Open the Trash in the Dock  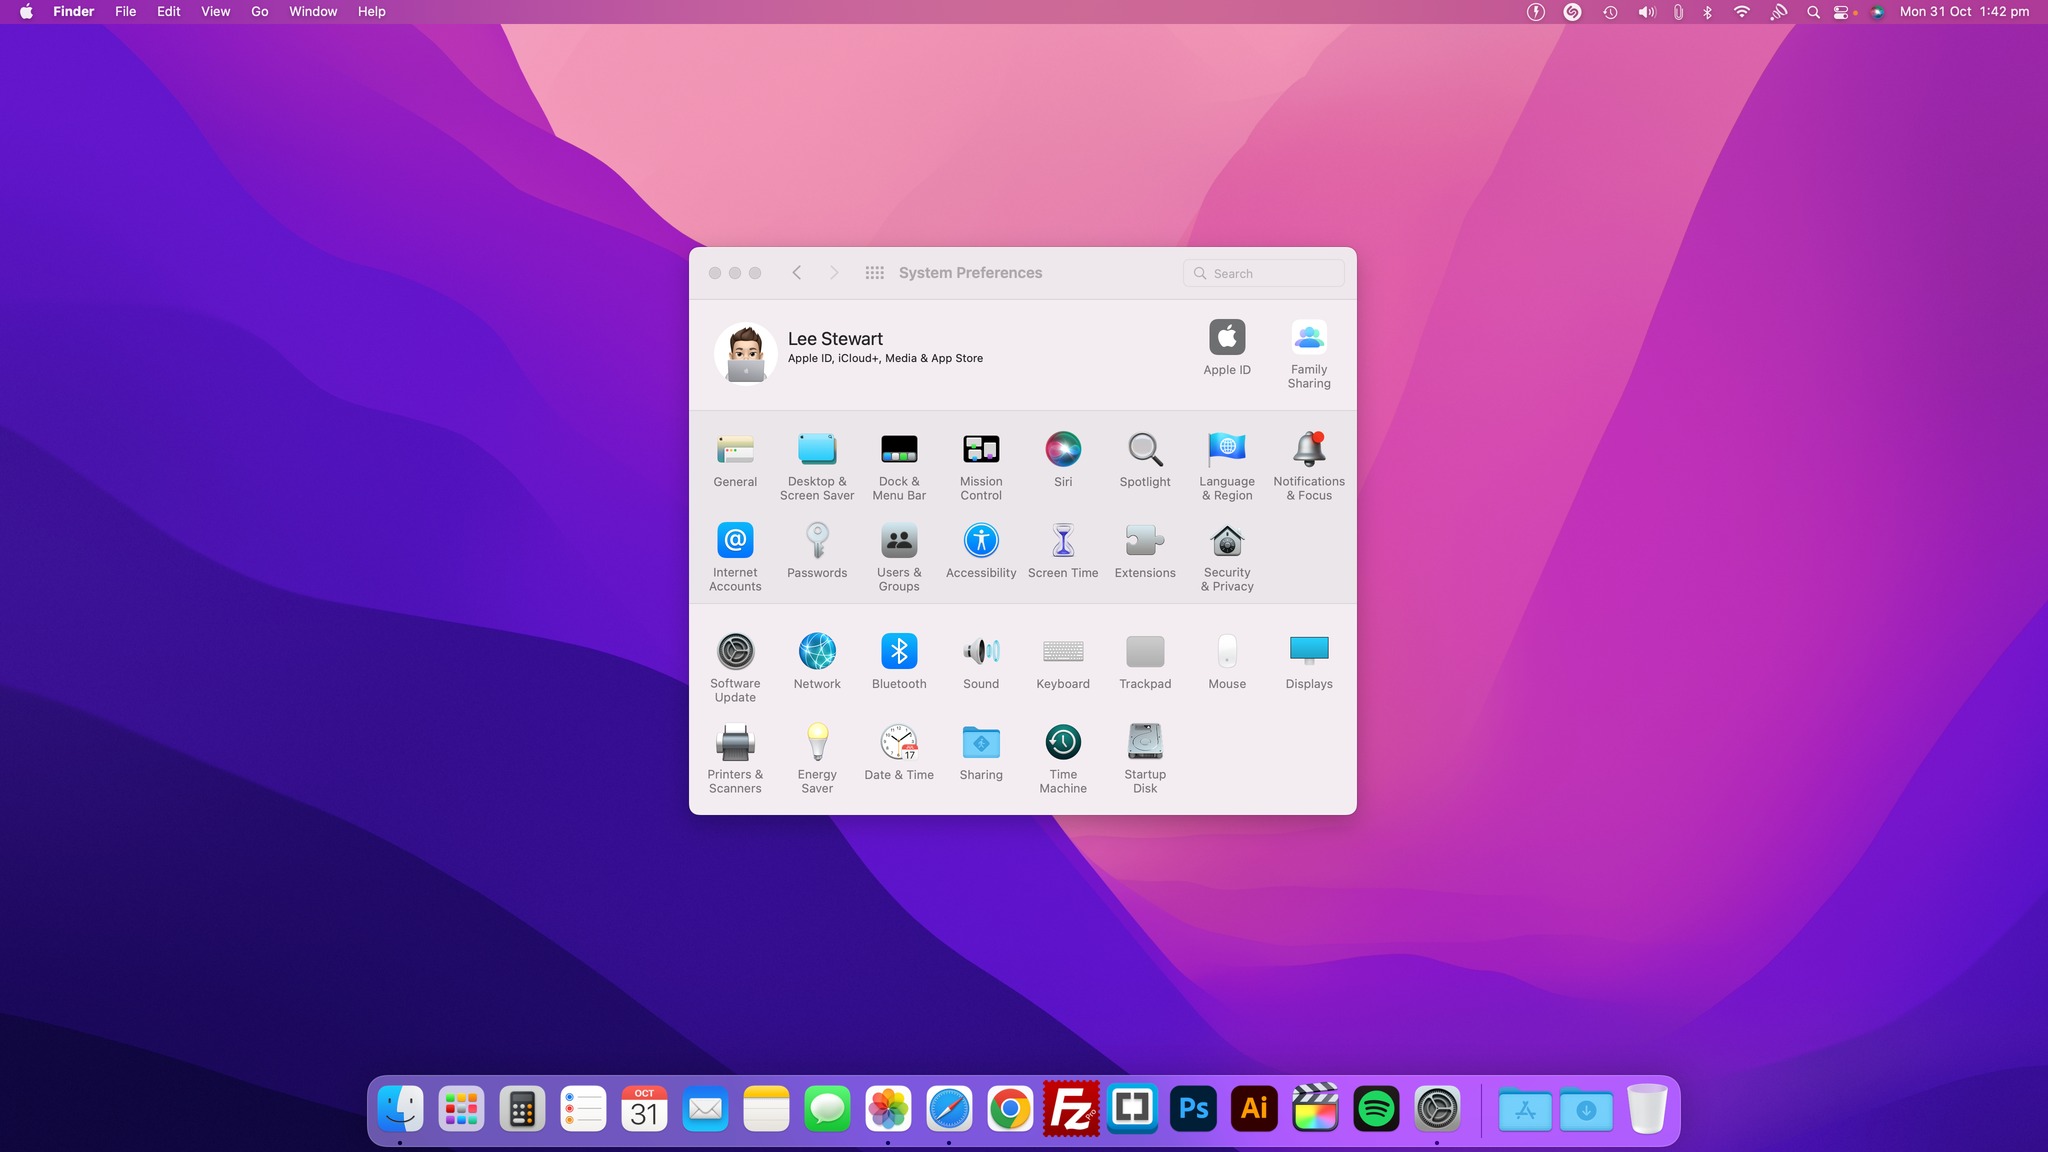tap(1647, 1108)
